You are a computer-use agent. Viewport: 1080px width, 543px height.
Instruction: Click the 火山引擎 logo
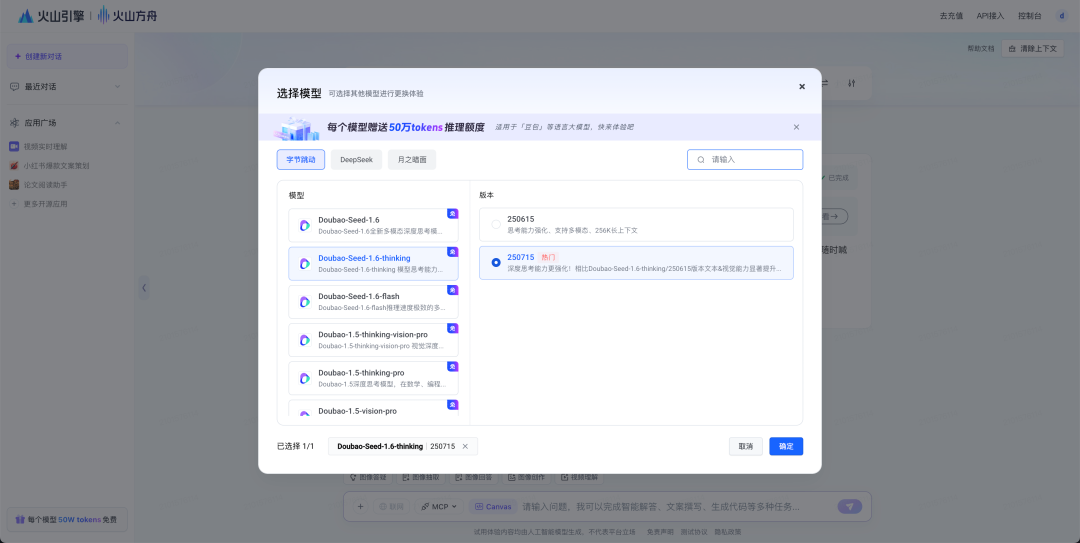click(52, 15)
